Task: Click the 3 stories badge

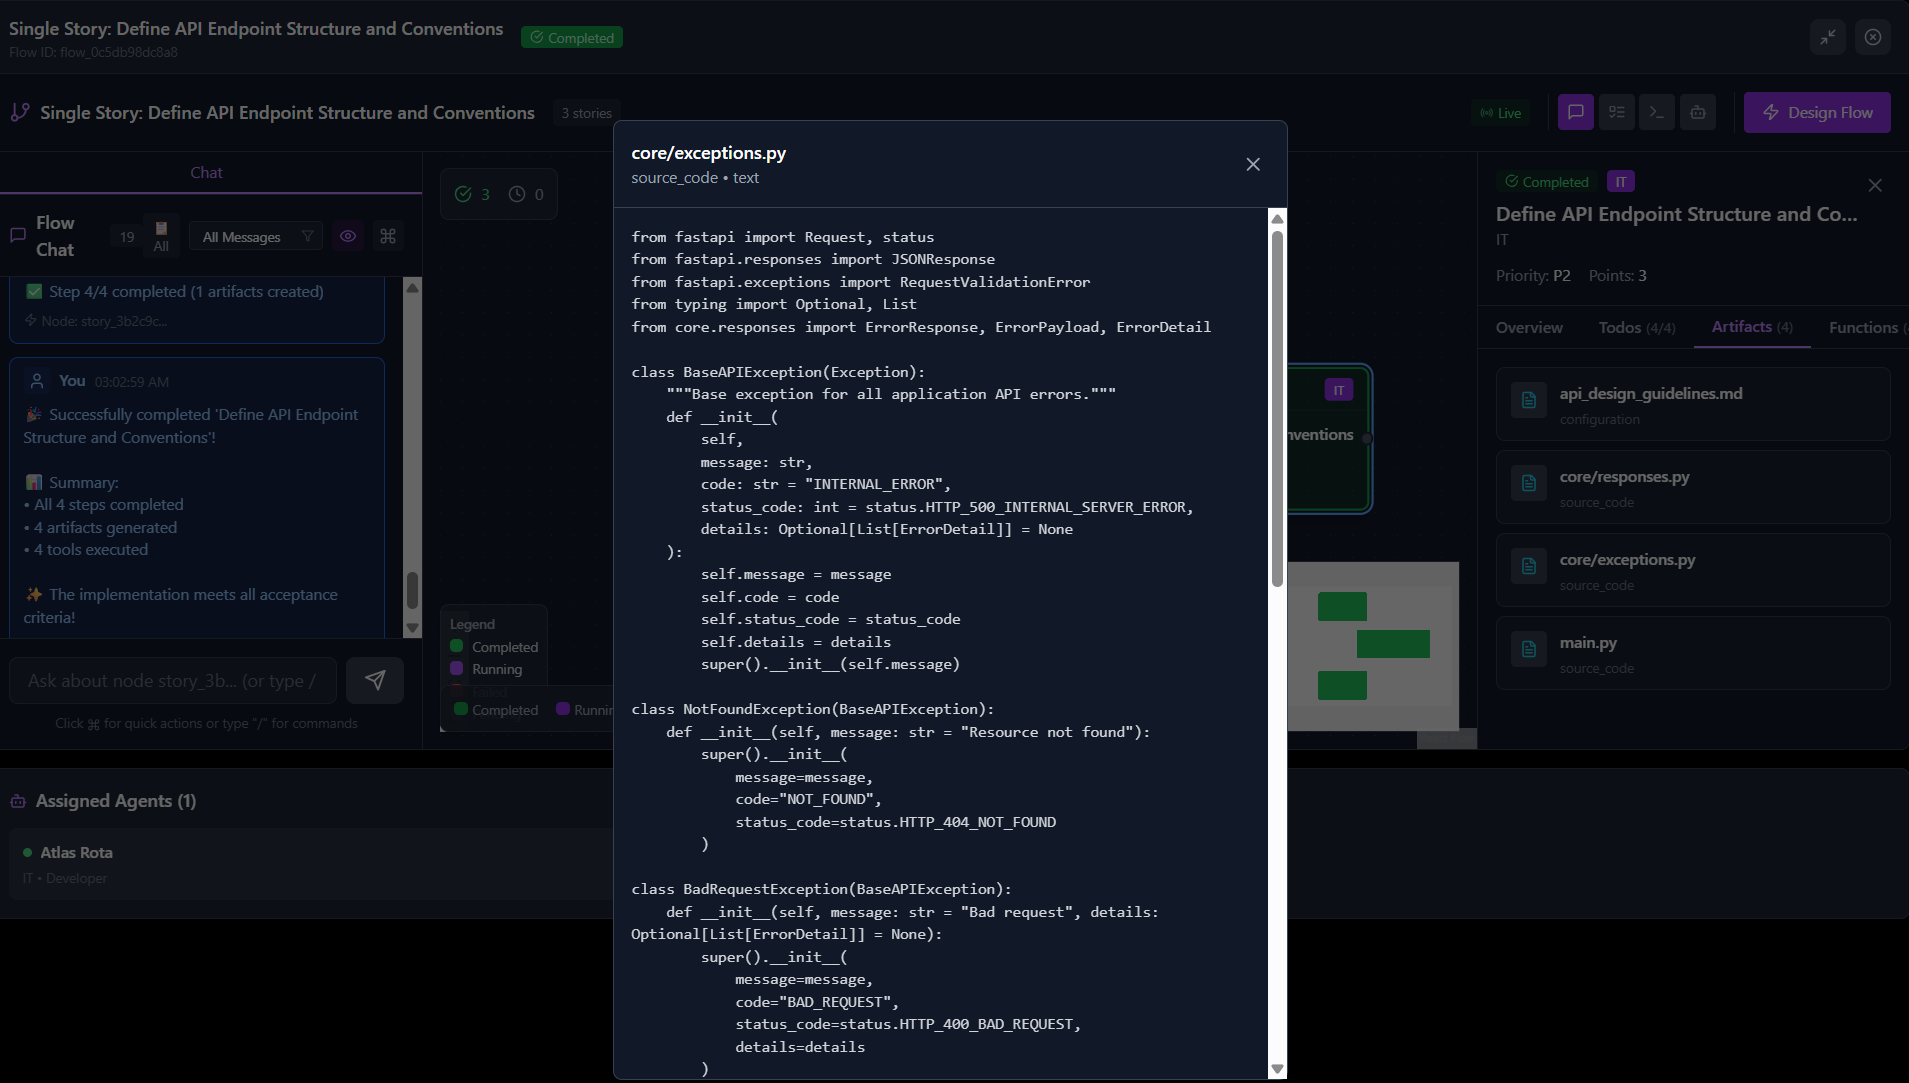Action: click(586, 113)
